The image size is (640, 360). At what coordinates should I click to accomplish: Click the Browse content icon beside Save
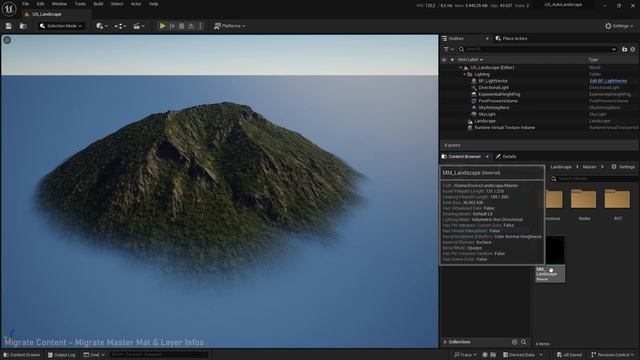[x=23, y=26]
